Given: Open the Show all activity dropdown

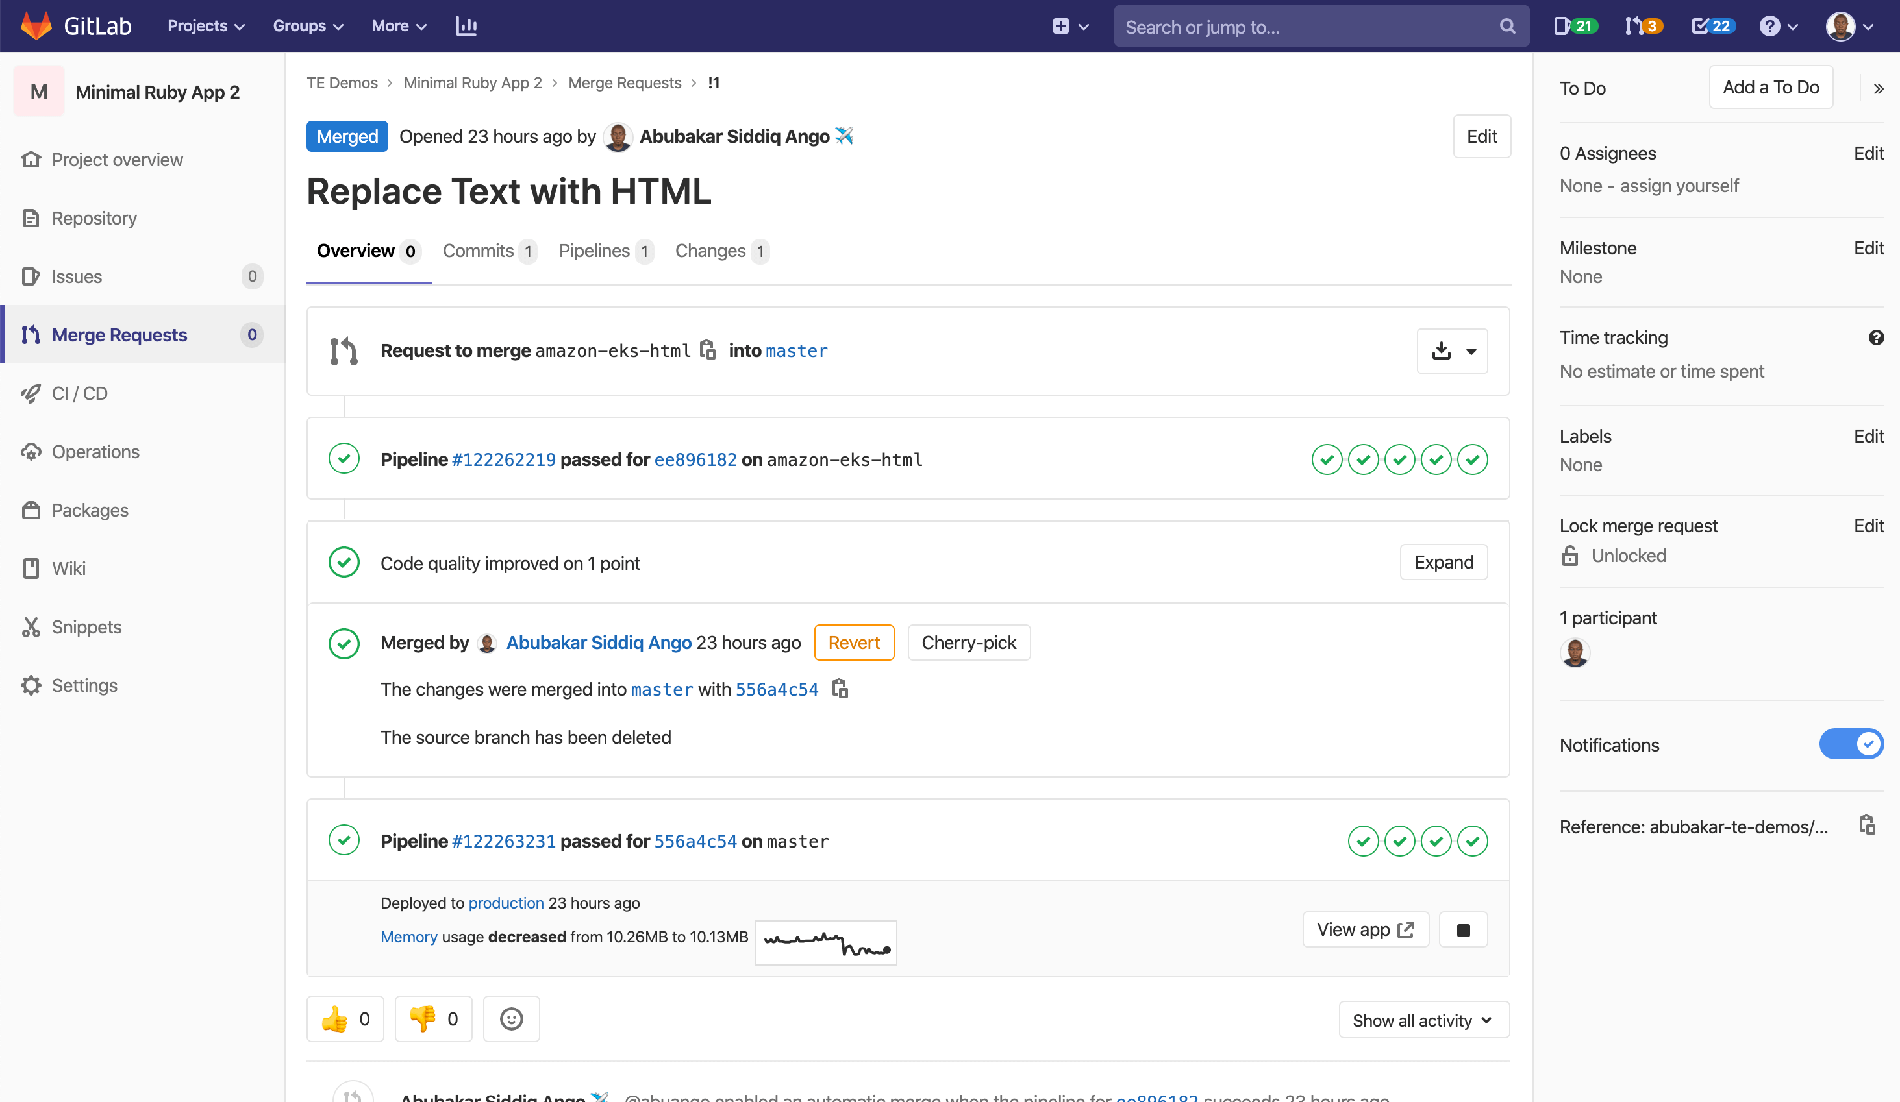Looking at the screenshot, I should pyautogui.click(x=1423, y=1019).
